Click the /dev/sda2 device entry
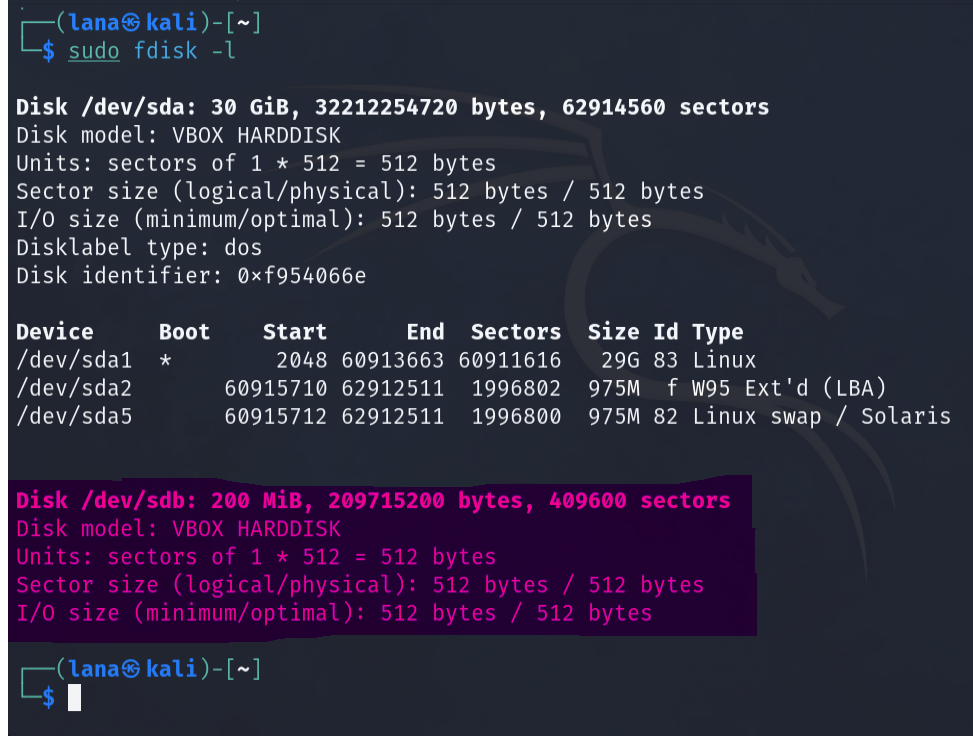 [74, 388]
